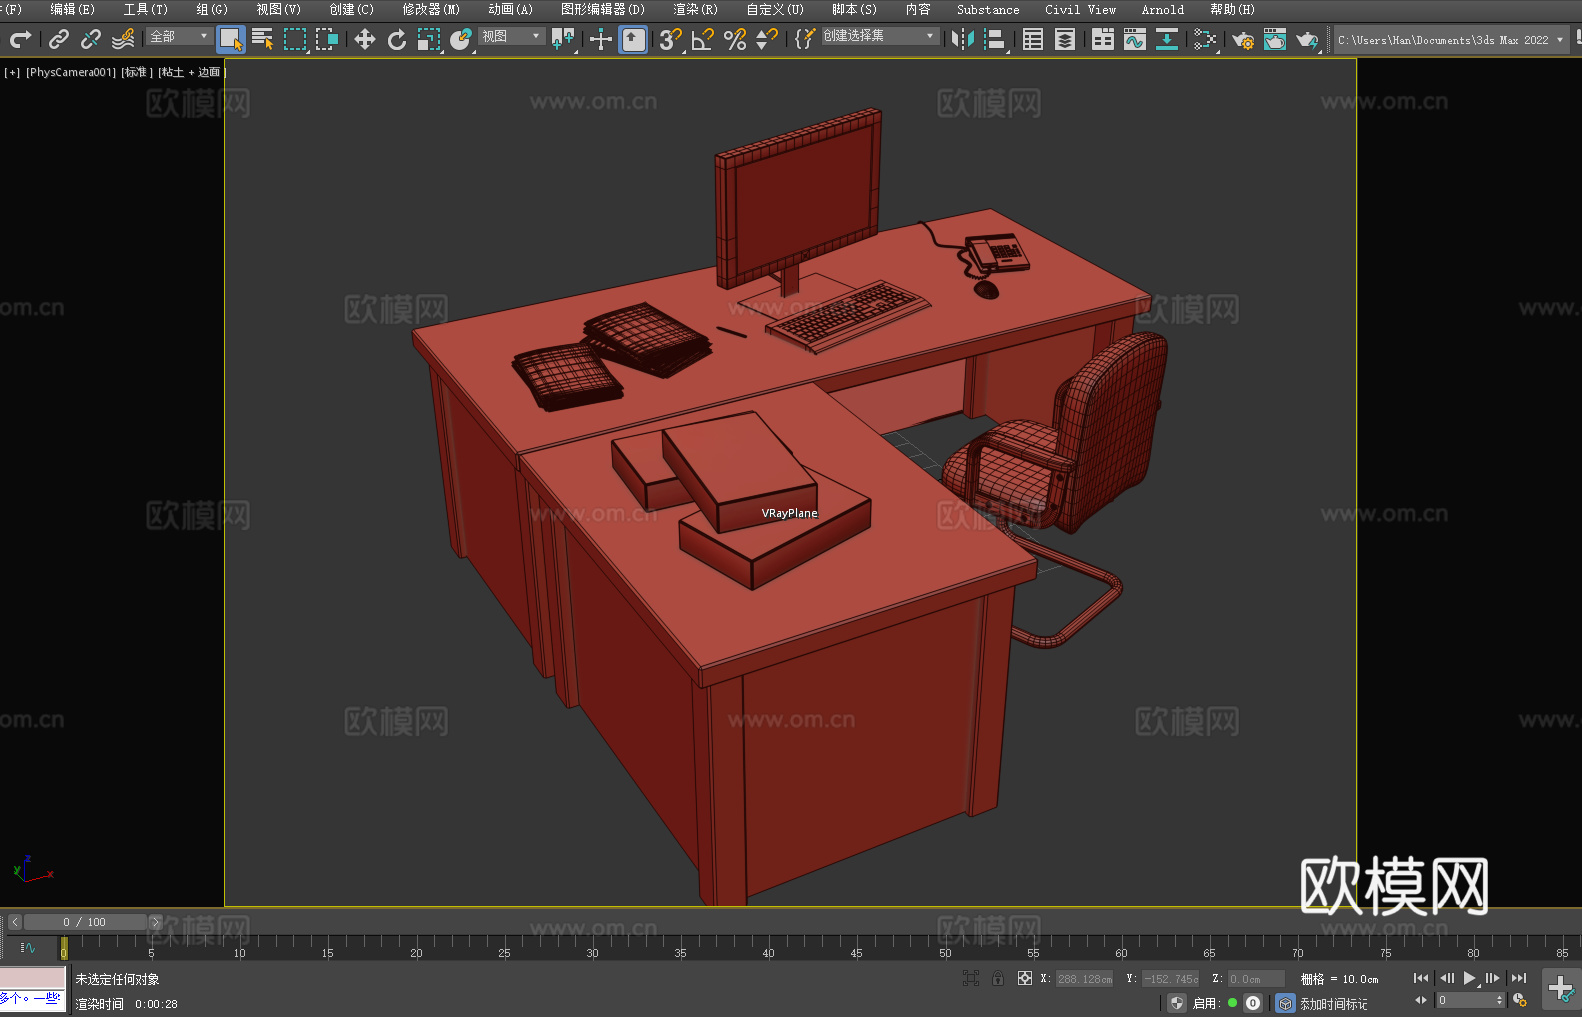Open the Scene Explorer toggle icon
The height and width of the screenshot is (1017, 1582).
[1033, 39]
